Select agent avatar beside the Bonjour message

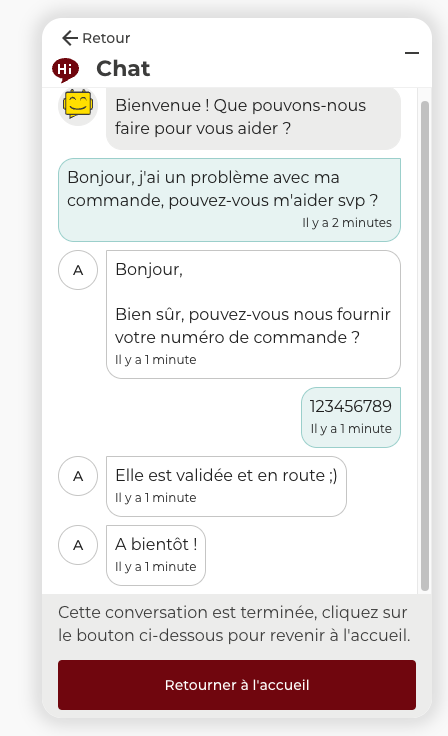78,270
